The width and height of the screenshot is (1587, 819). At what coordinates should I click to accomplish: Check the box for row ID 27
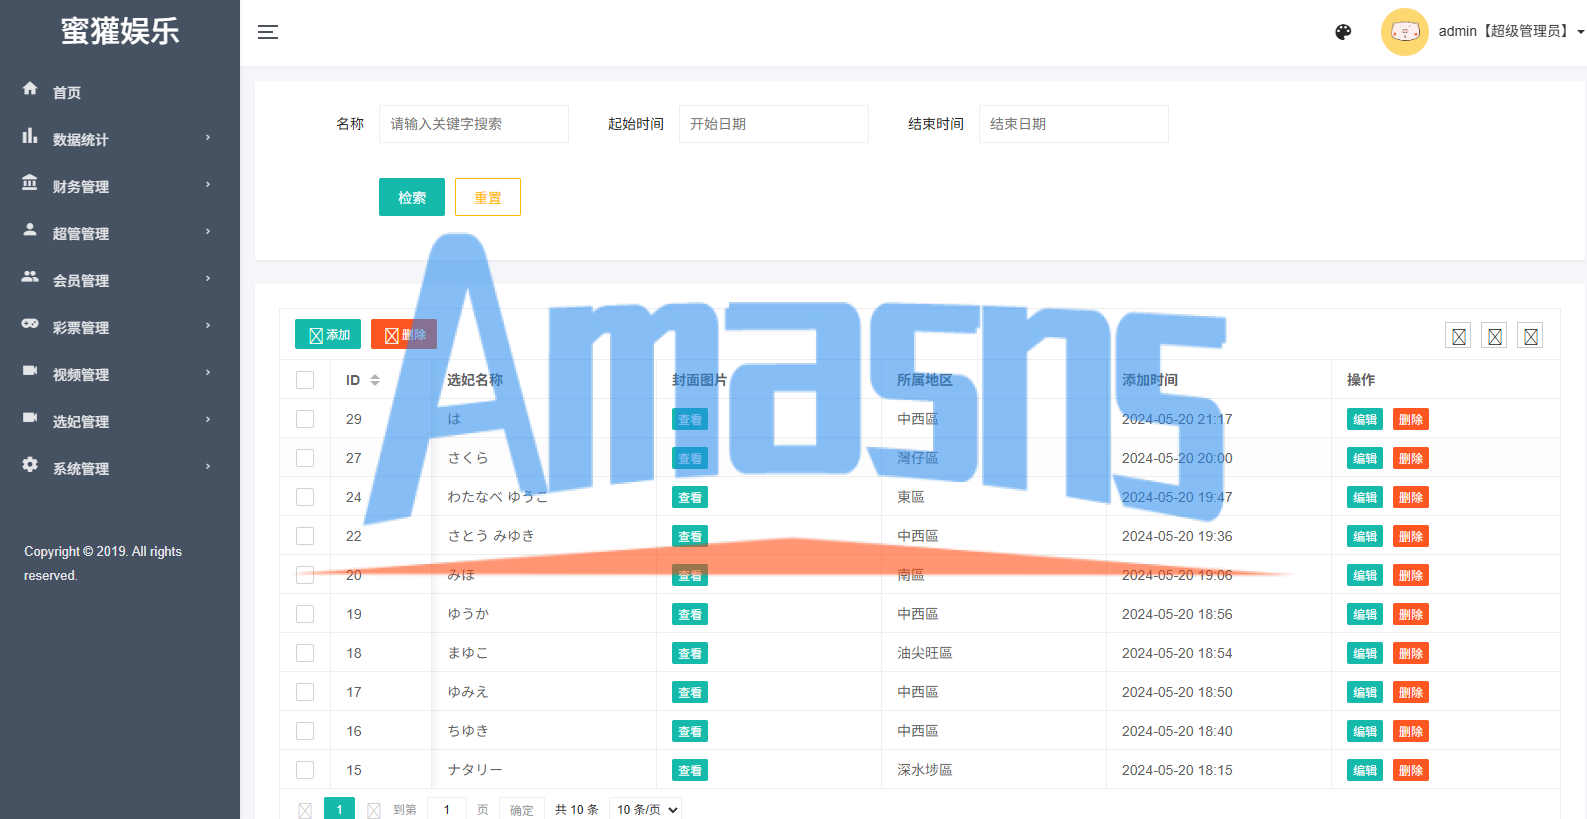point(305,458)
